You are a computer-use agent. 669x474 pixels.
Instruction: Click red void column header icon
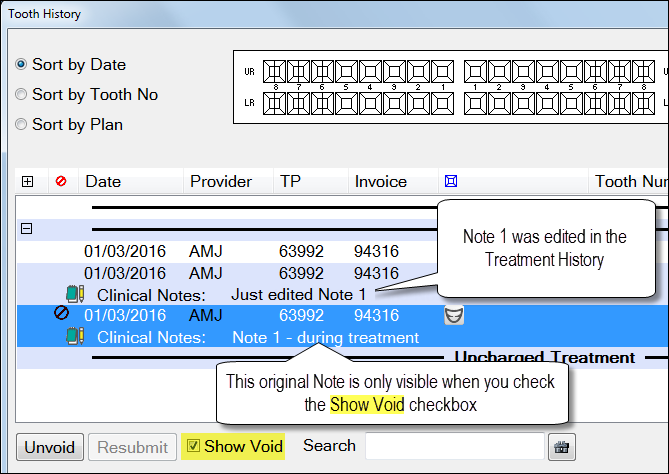pyautogui.click(x=61, y=181)
